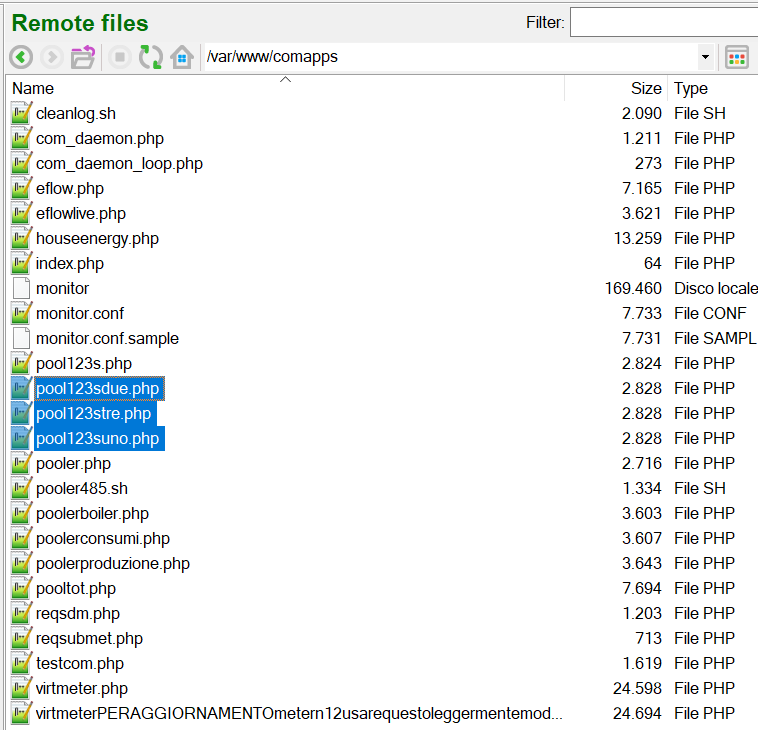The image size is (758, 730).
Task: Click the grayed forward navigation arrow
Action: [52, 58]
